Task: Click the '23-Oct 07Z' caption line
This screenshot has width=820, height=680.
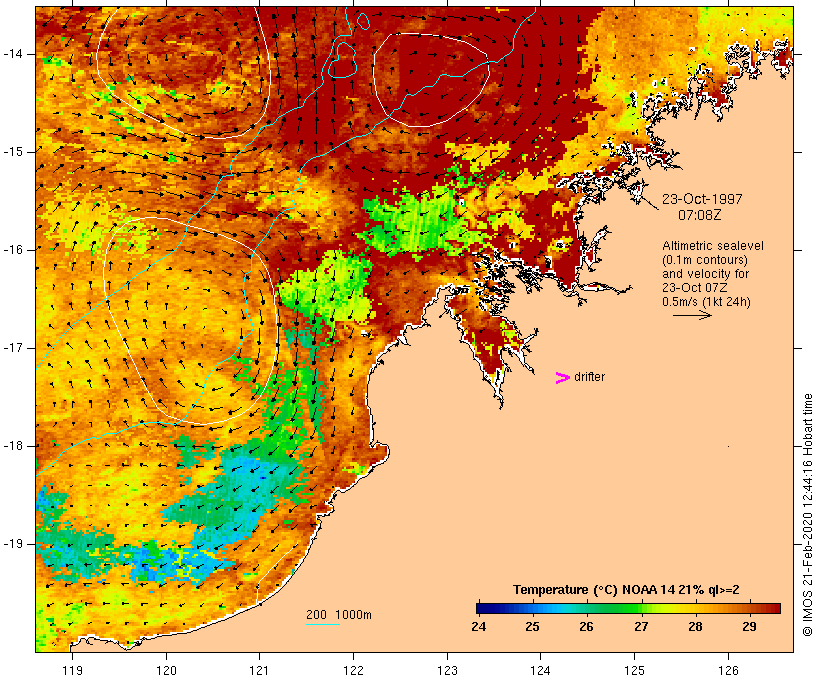Action: point(695,288)
